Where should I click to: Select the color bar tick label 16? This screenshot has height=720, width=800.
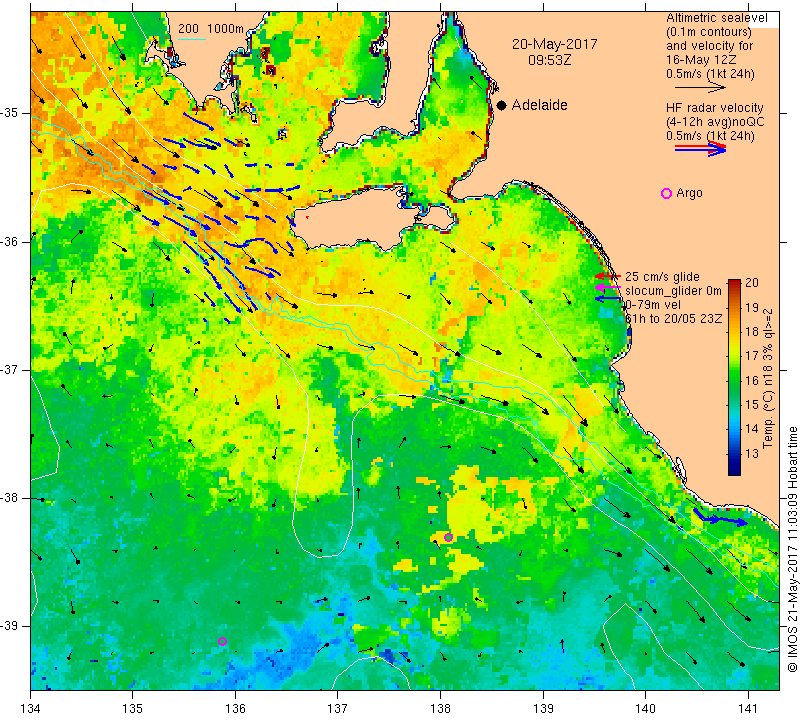point(752,380)
